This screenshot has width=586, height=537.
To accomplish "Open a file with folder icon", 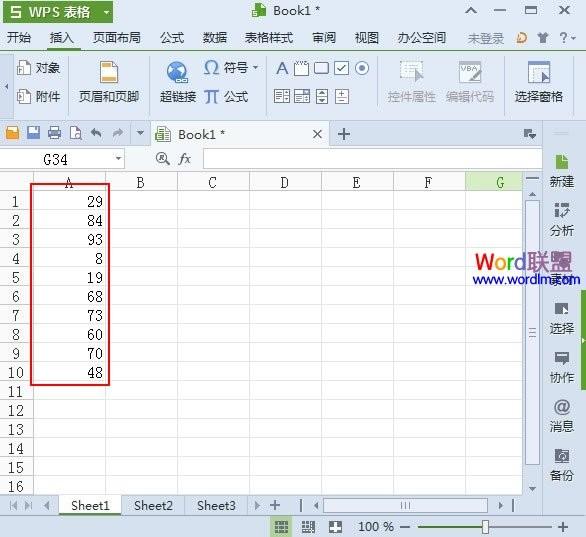I will [12, 133].
